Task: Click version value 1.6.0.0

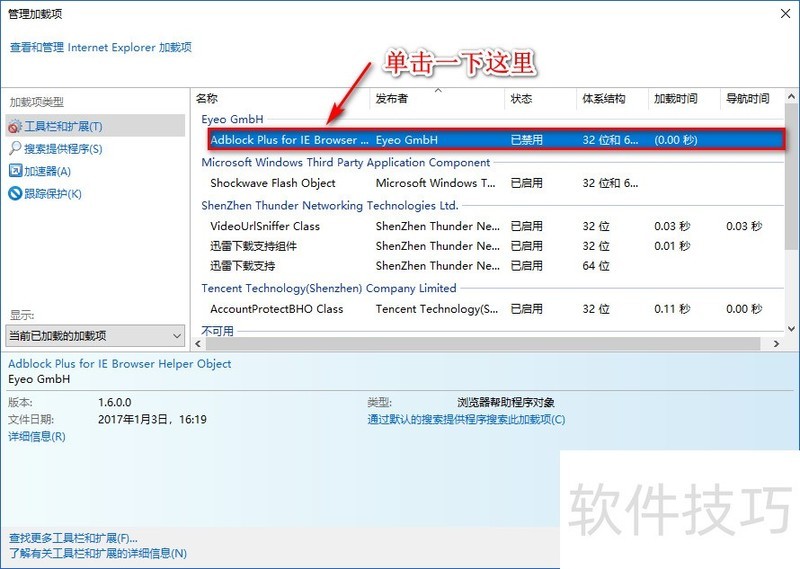Action: tap(115, 402)
